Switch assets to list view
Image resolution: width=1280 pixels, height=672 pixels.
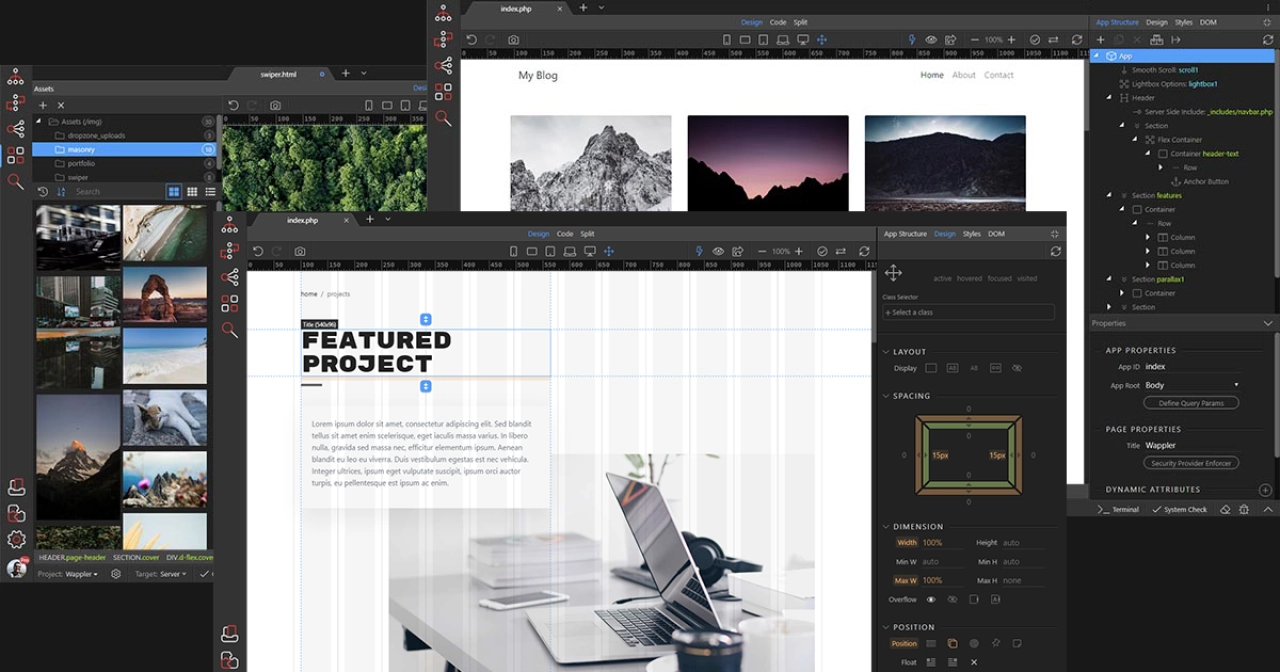(x=210, y=191)
